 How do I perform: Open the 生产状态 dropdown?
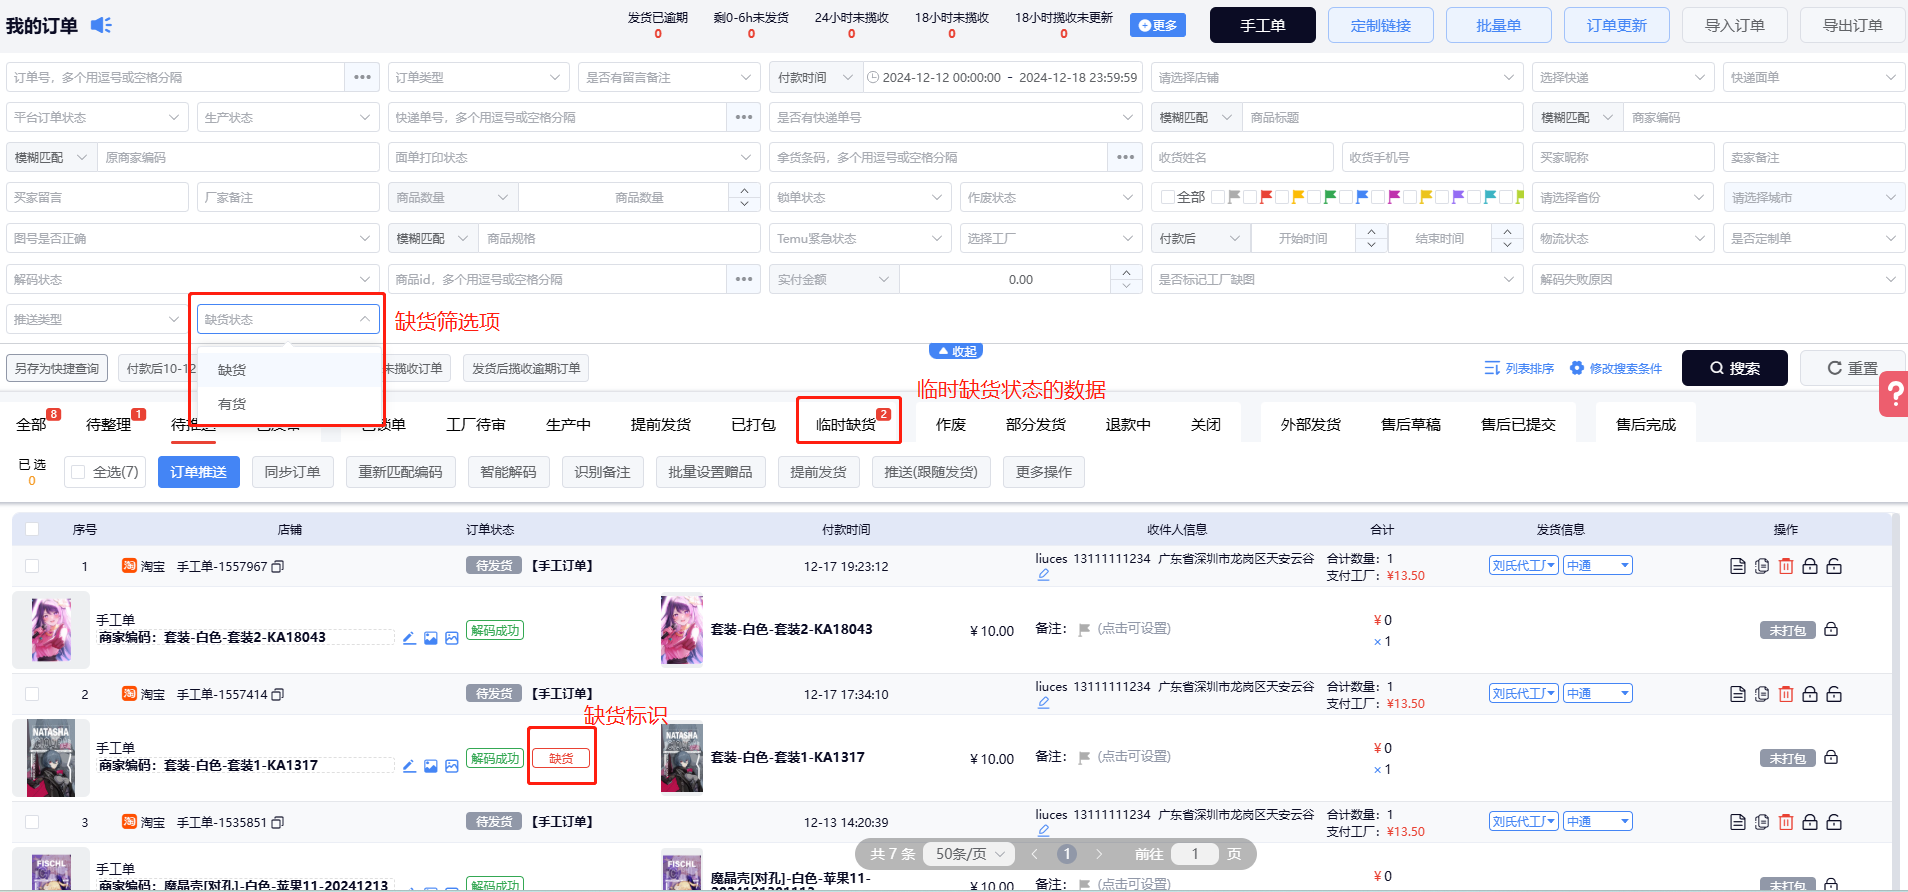click(x=288, y=117)
